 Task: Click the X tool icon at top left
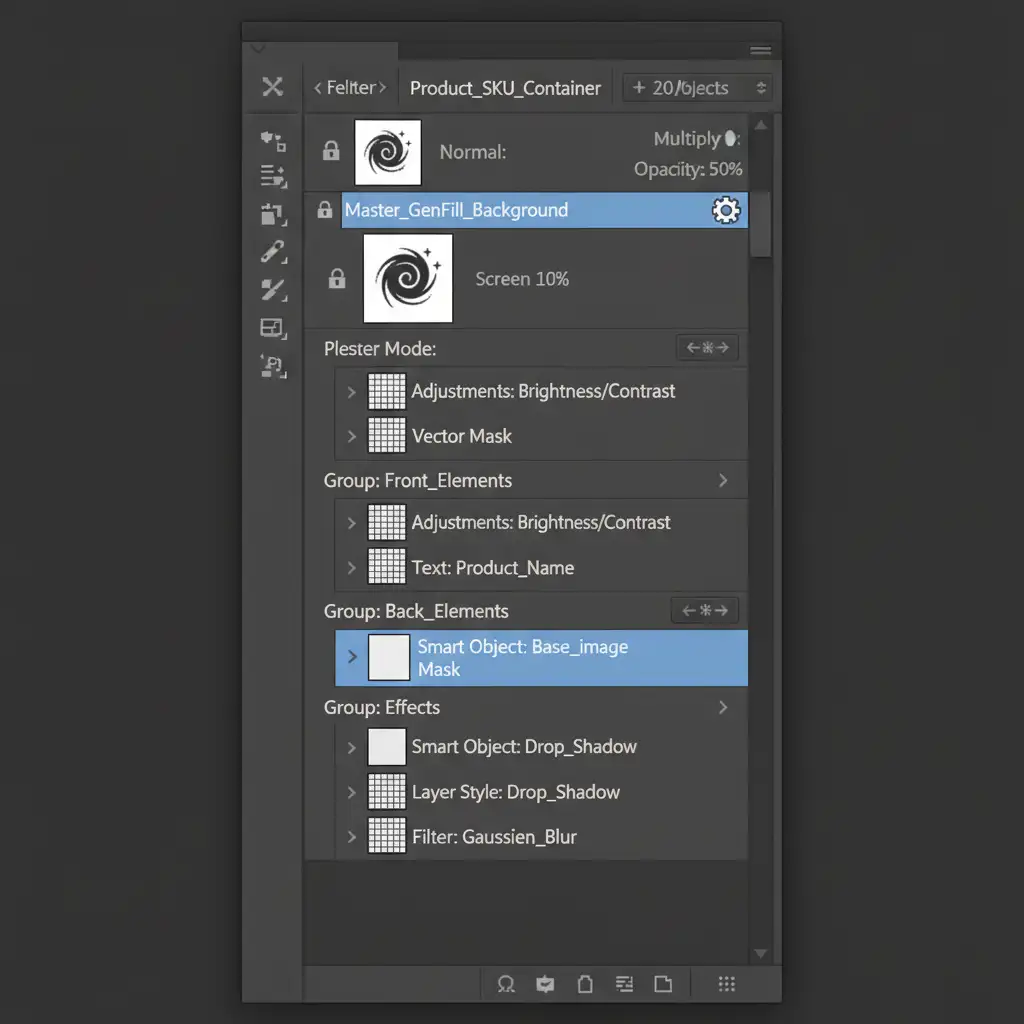pos(272,87)
